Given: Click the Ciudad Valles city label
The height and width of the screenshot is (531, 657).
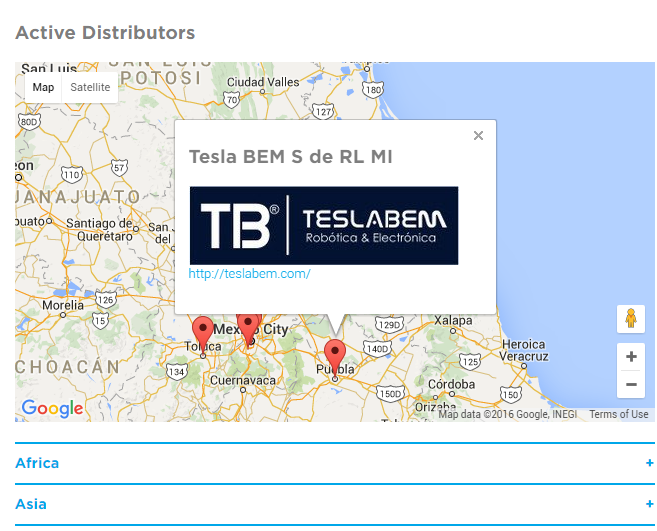Looking at the screenshot, I should pyautogui.click(x=263, y=82).
